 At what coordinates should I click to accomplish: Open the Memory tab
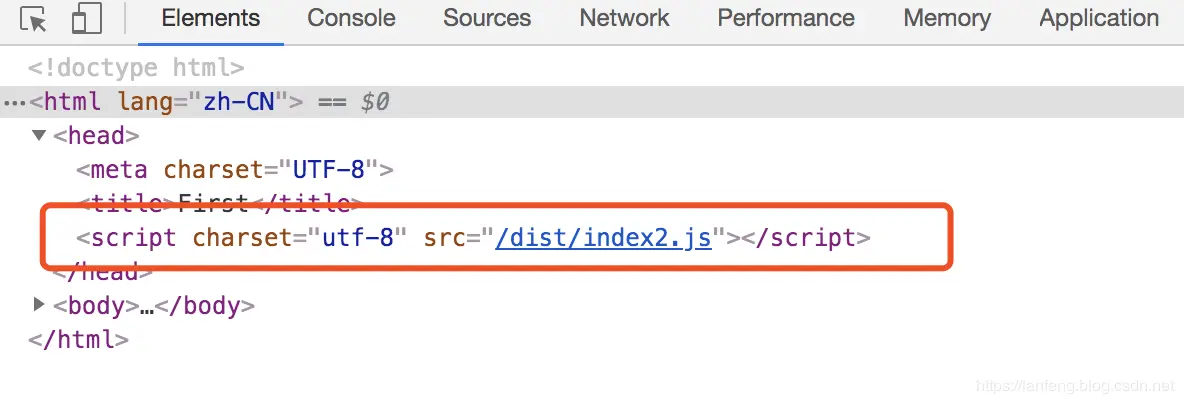coord(947,18)
